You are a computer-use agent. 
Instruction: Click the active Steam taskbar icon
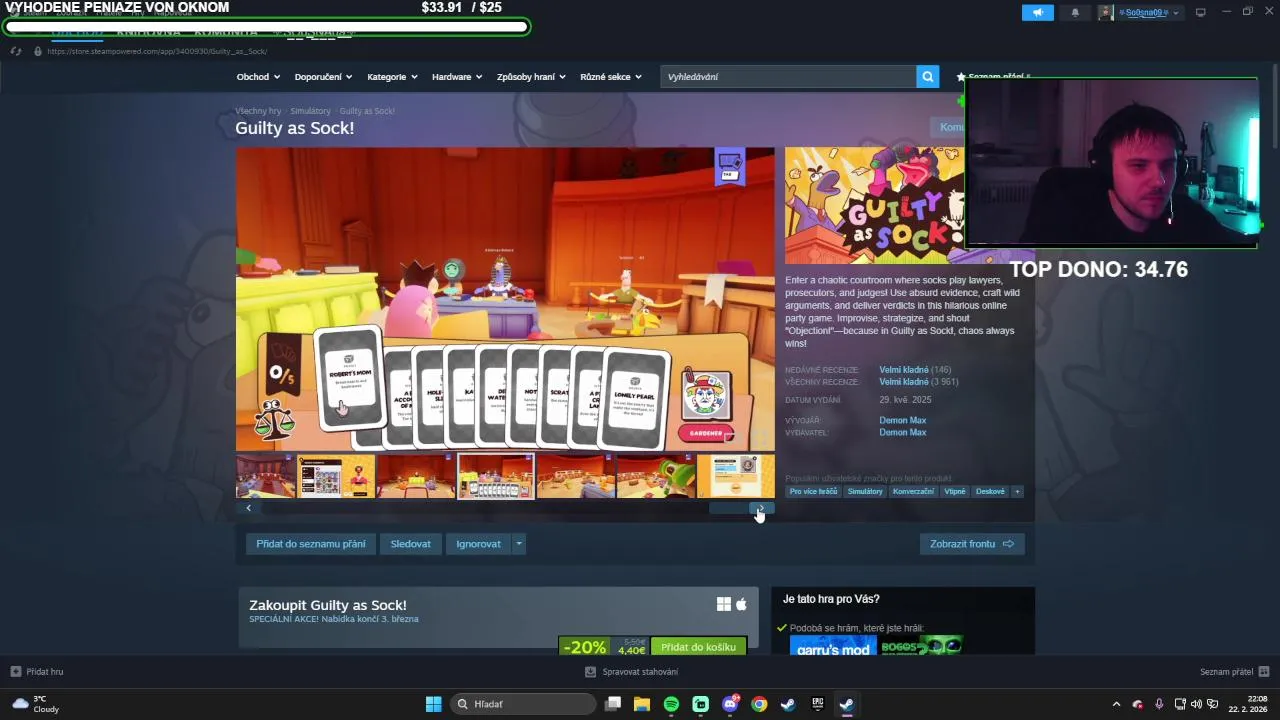[x=846, y=704]
